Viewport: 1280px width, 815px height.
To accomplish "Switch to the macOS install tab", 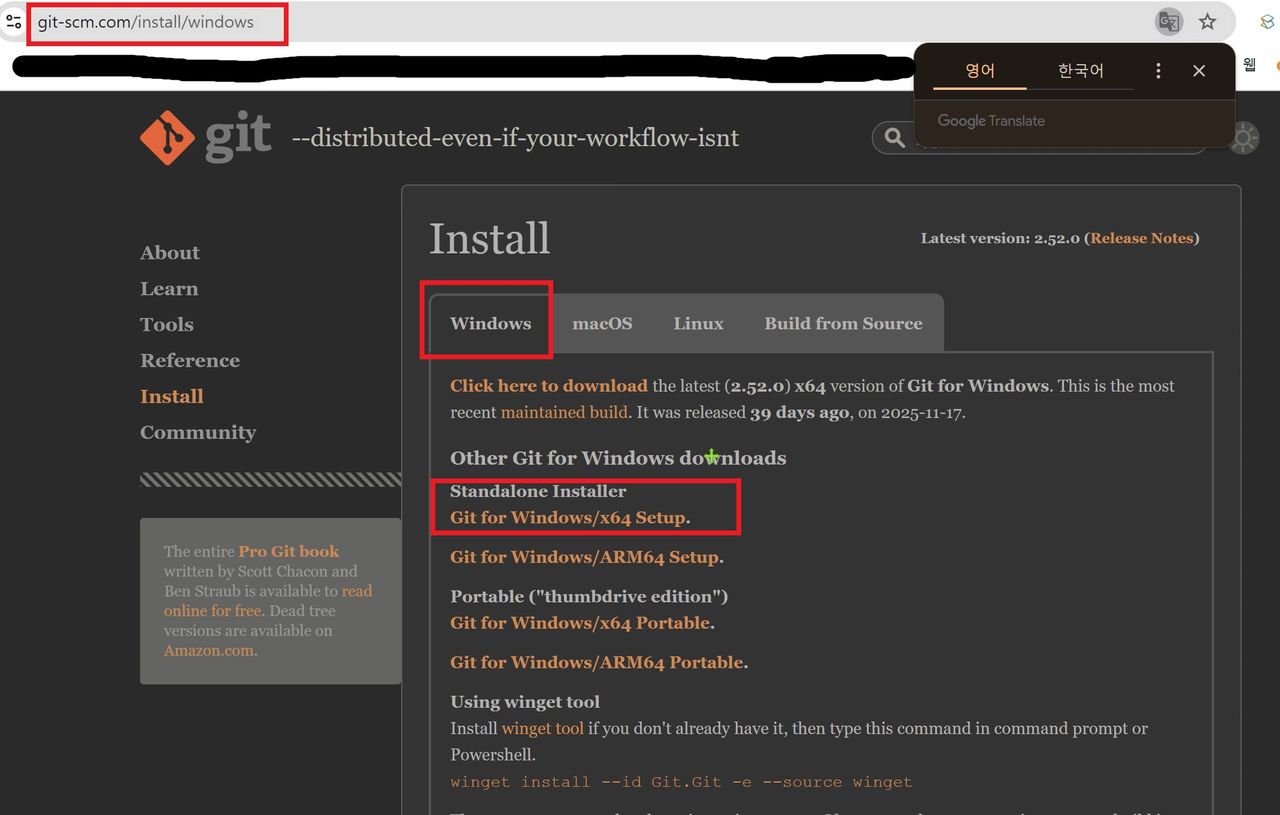I will (x=602, y=324).
